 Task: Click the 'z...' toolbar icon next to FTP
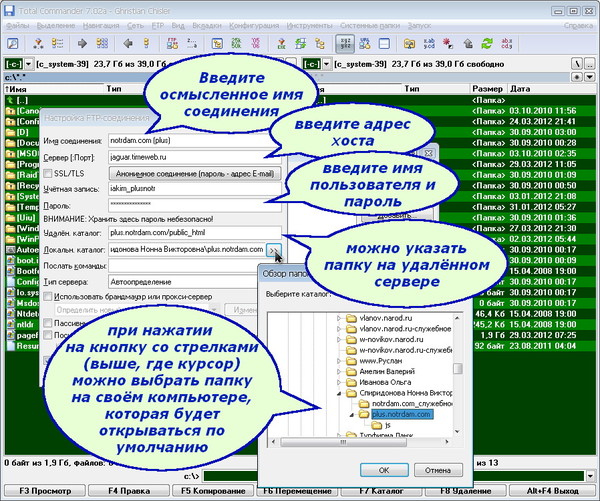coord(192,43)
